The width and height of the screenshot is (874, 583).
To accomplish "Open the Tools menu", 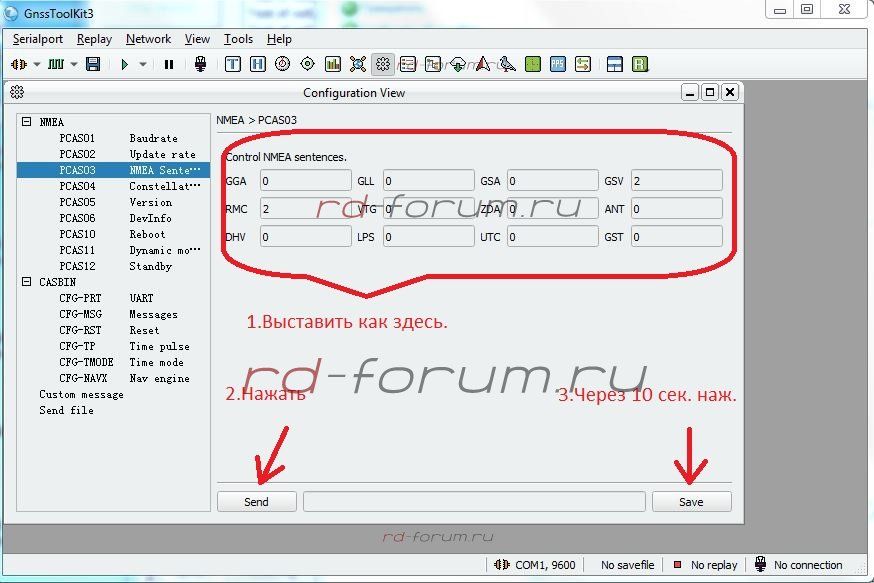I will 238,39.
